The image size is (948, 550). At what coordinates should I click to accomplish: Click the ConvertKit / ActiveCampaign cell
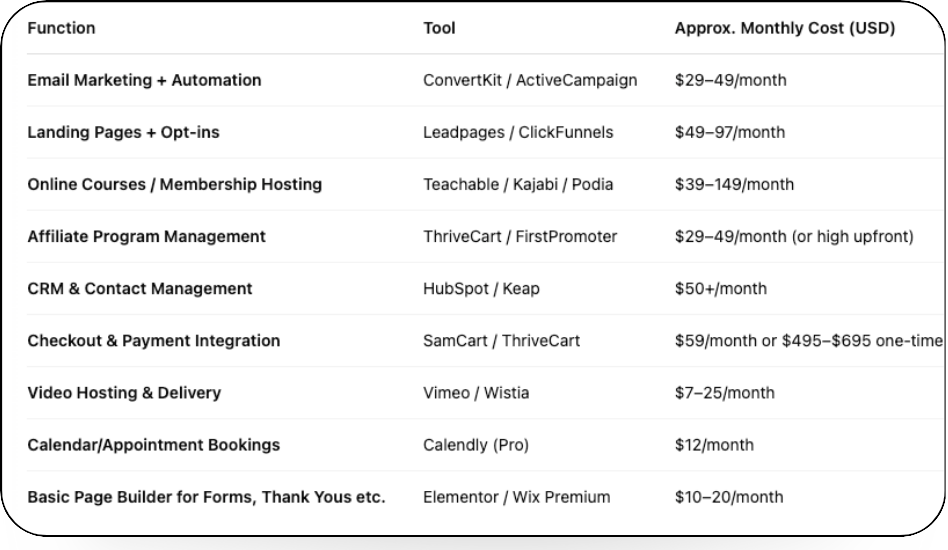530,80
